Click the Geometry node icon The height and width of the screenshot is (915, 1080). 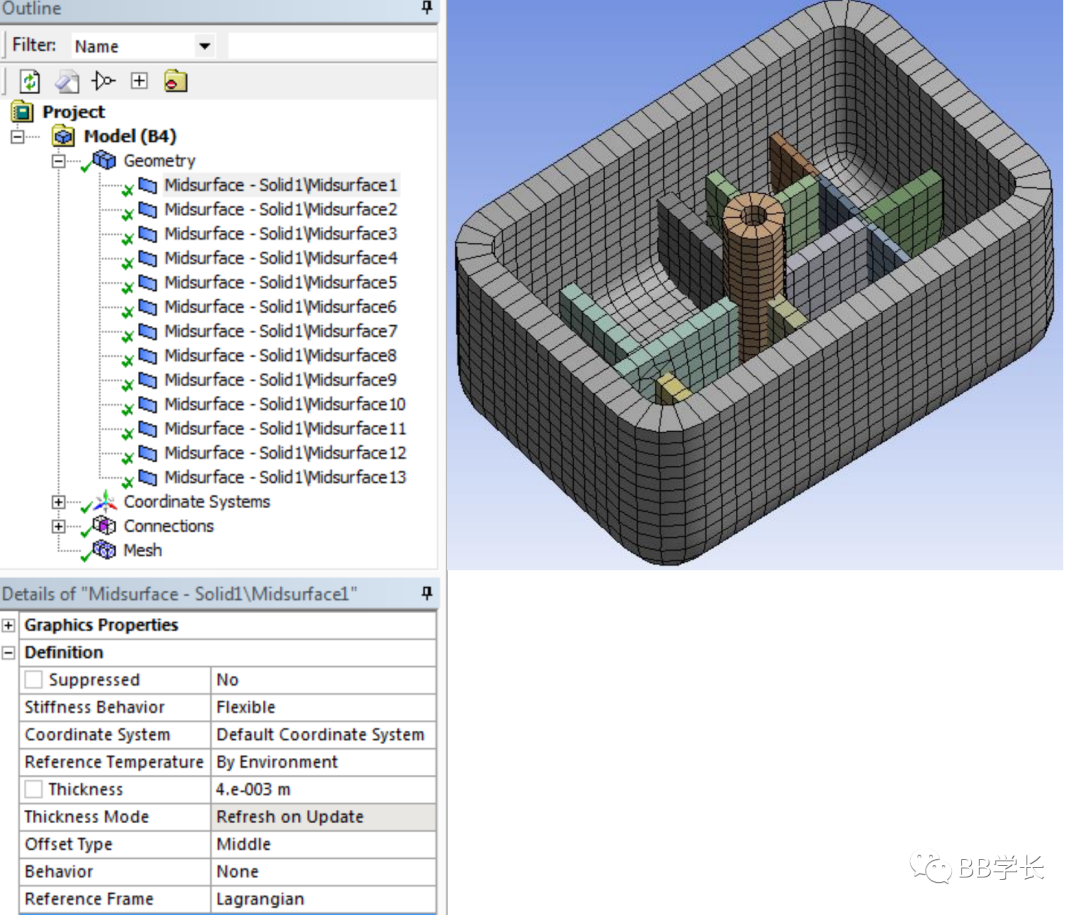click(104, 161)
